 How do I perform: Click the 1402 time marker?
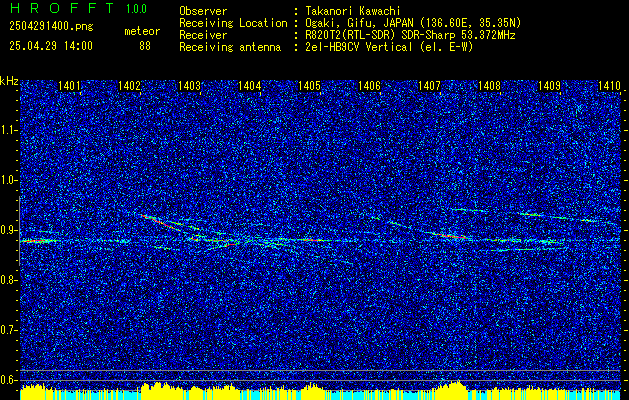pyautogui.click(x=129, y=85)
